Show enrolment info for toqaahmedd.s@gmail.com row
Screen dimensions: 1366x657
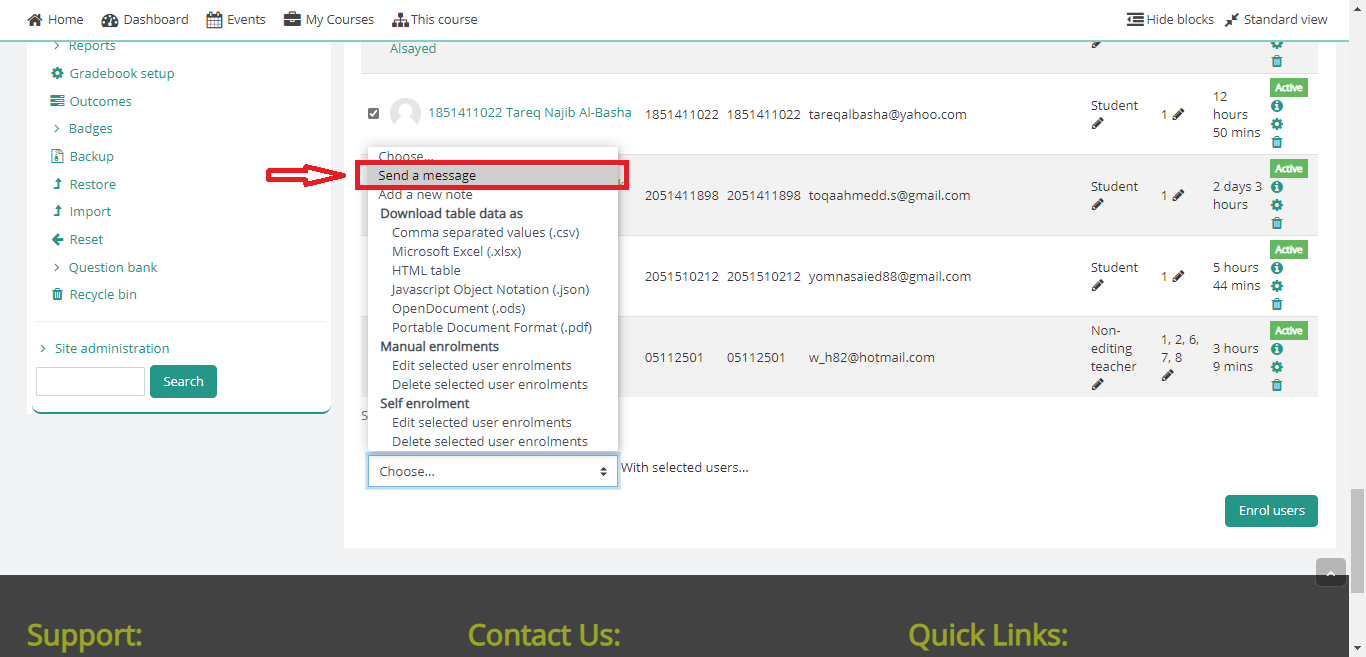(x=1277, y=187)
